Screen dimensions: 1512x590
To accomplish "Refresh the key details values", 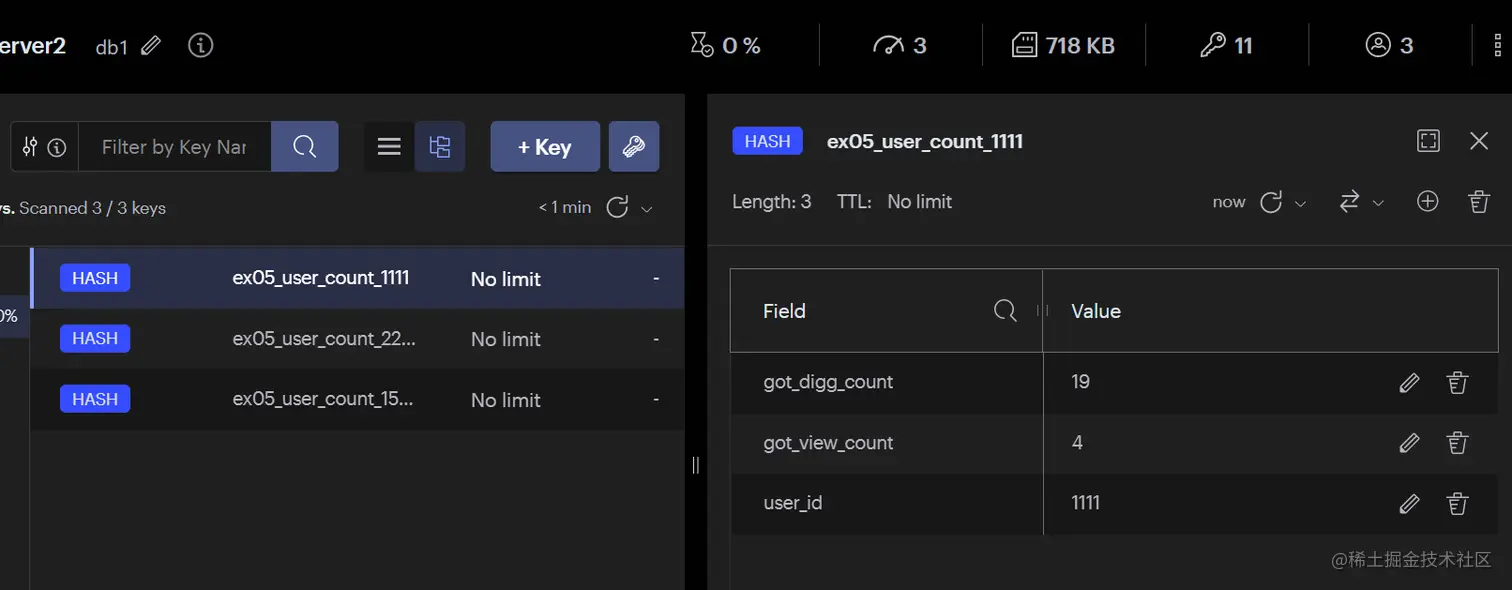I will (1270, 202).
